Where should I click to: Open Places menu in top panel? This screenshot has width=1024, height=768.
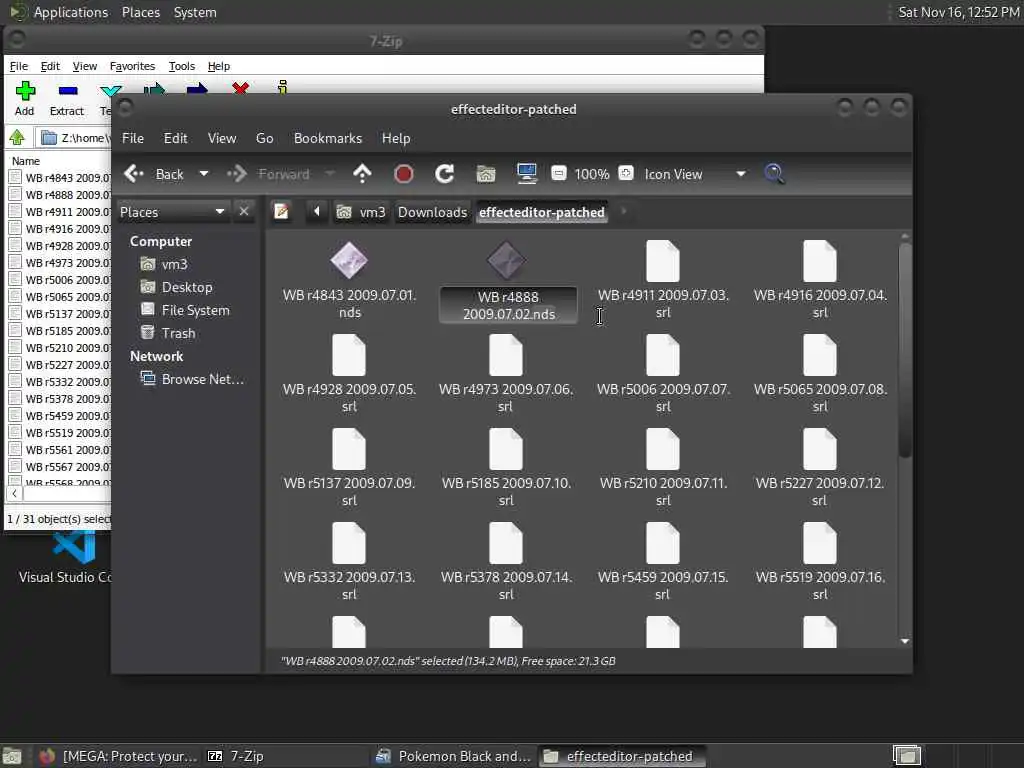click(x=140, y=12)
